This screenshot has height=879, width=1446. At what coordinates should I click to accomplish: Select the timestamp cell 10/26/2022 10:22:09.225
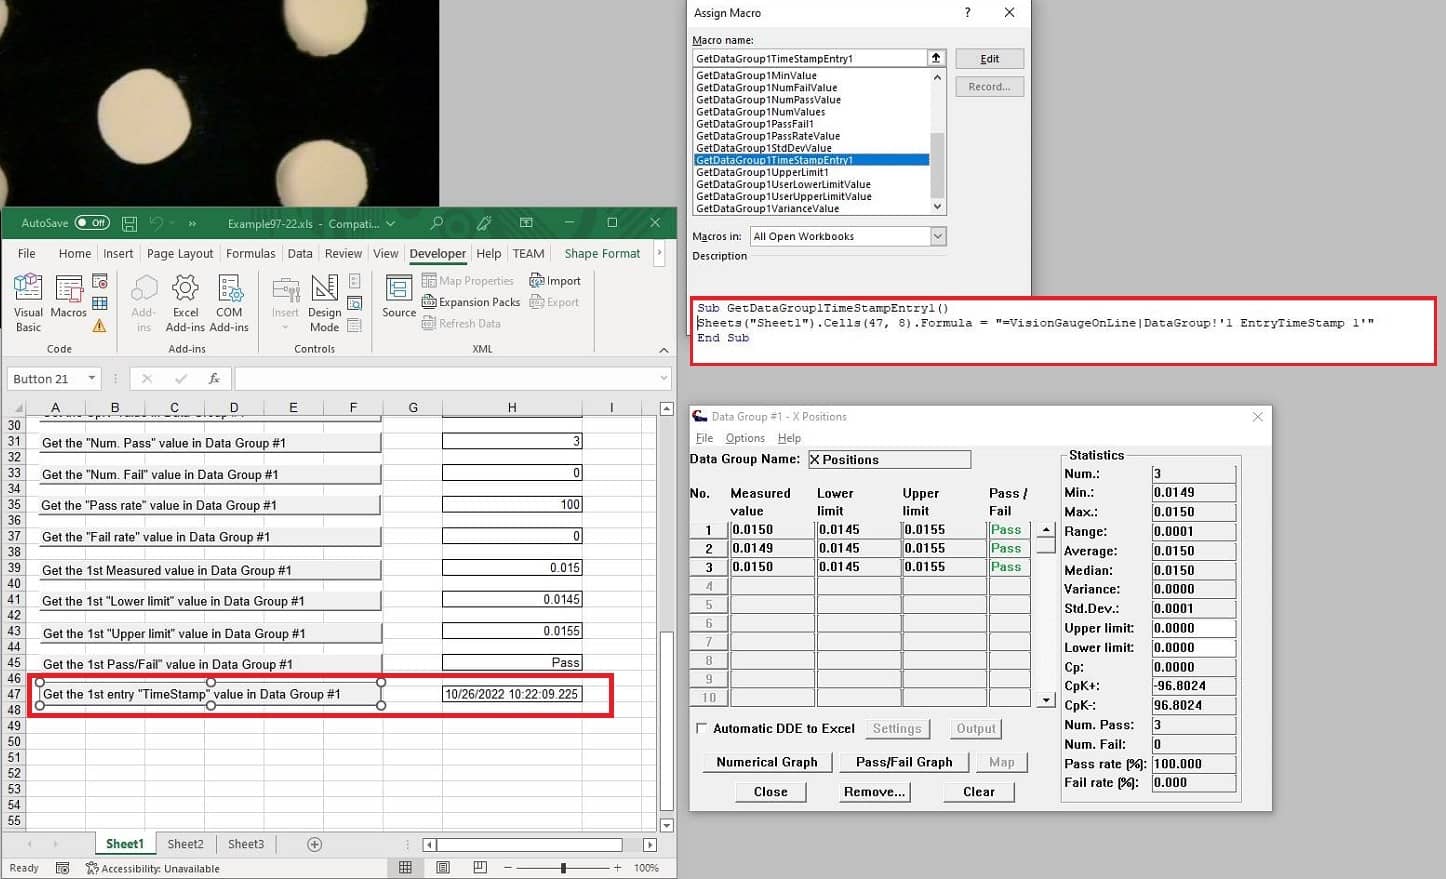tap(512, 694)
